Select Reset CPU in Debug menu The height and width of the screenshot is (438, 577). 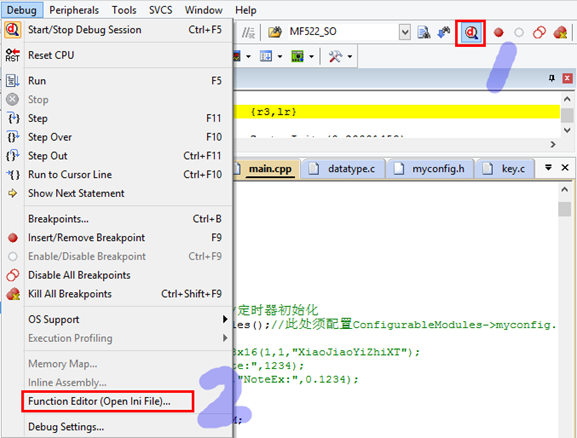pos(117,55)
